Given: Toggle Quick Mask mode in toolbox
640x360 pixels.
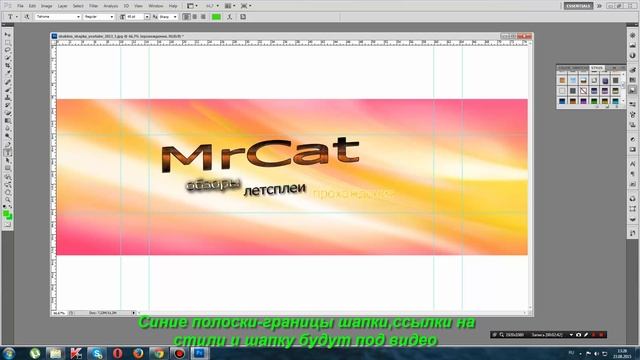Looking at the screenshot, I should pos(8,224).
